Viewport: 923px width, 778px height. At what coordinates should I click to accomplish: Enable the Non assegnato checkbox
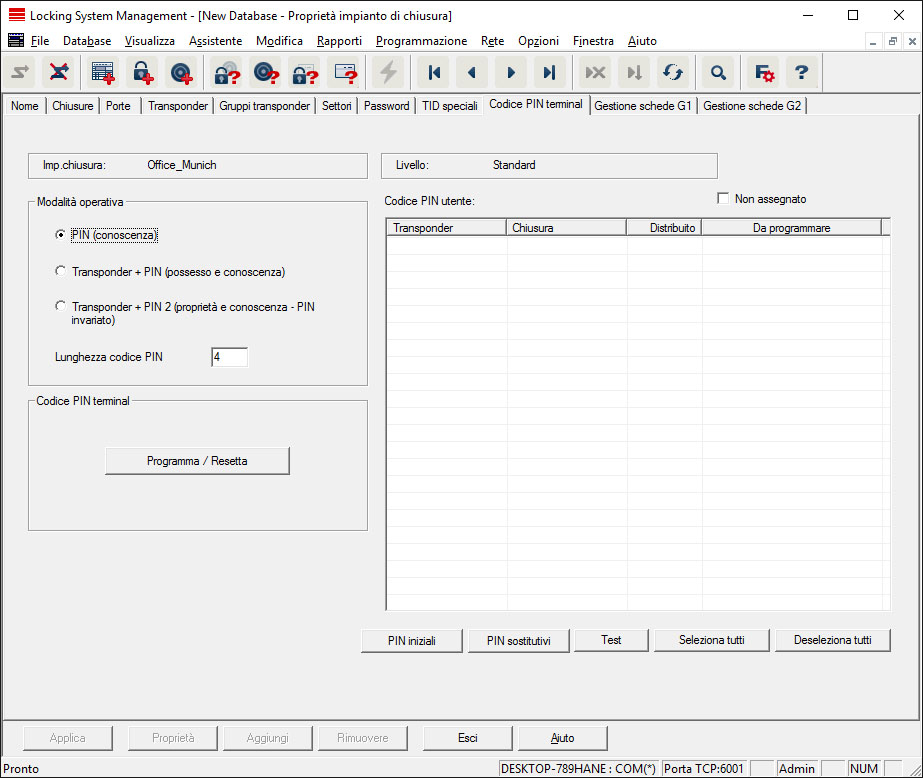(x=723, y=199)
